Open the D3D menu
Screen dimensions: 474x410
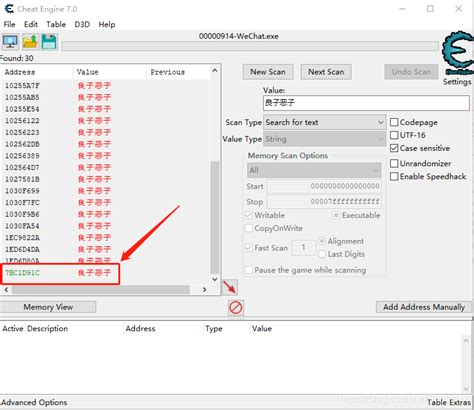[82, 24]
